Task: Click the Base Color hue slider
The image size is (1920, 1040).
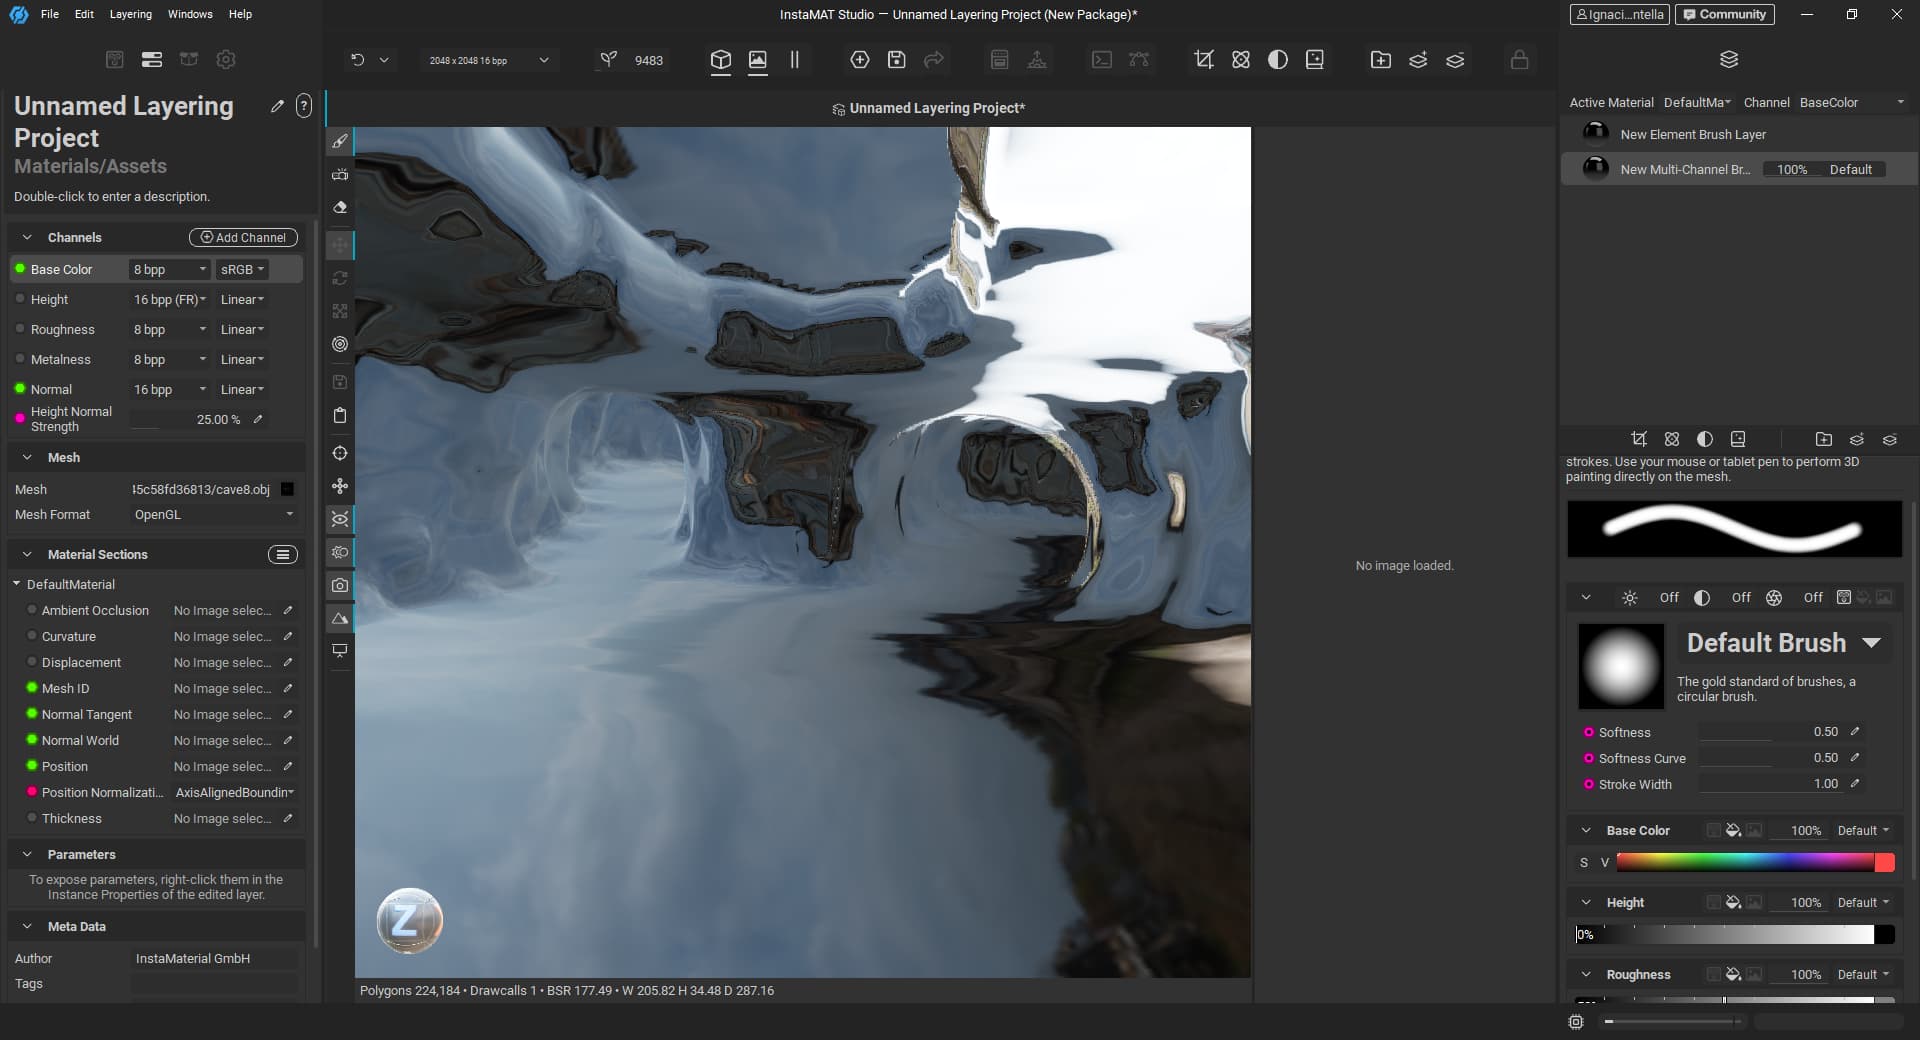Action: click(x=1744, y=862)
